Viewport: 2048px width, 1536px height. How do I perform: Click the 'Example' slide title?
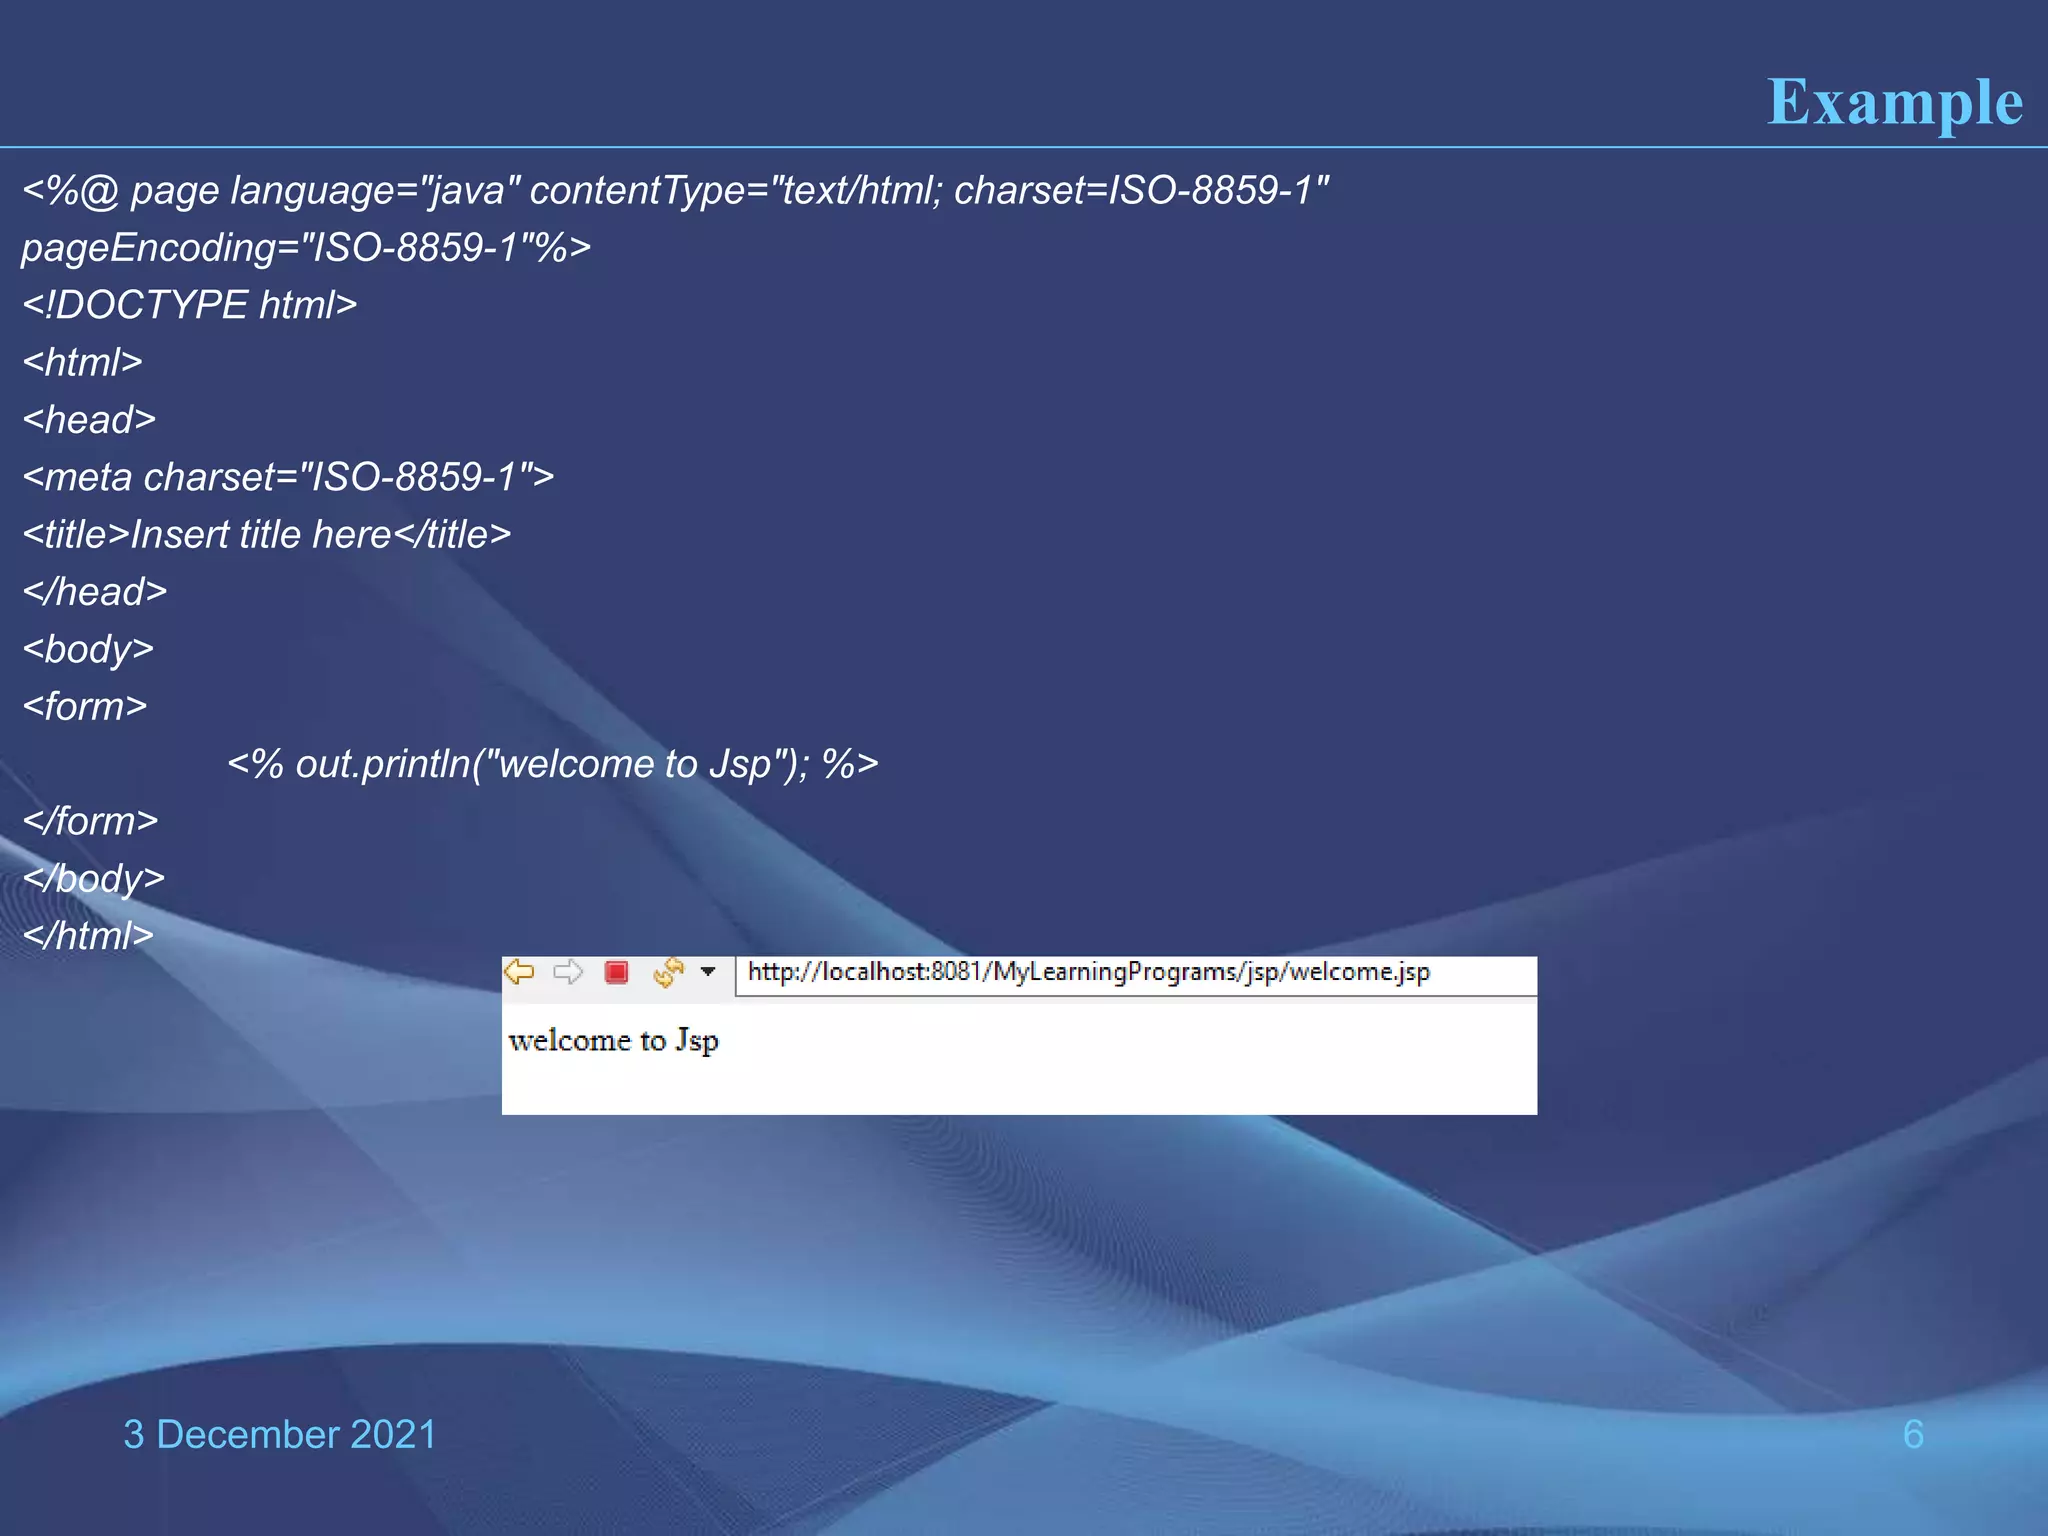[1894, 102]
